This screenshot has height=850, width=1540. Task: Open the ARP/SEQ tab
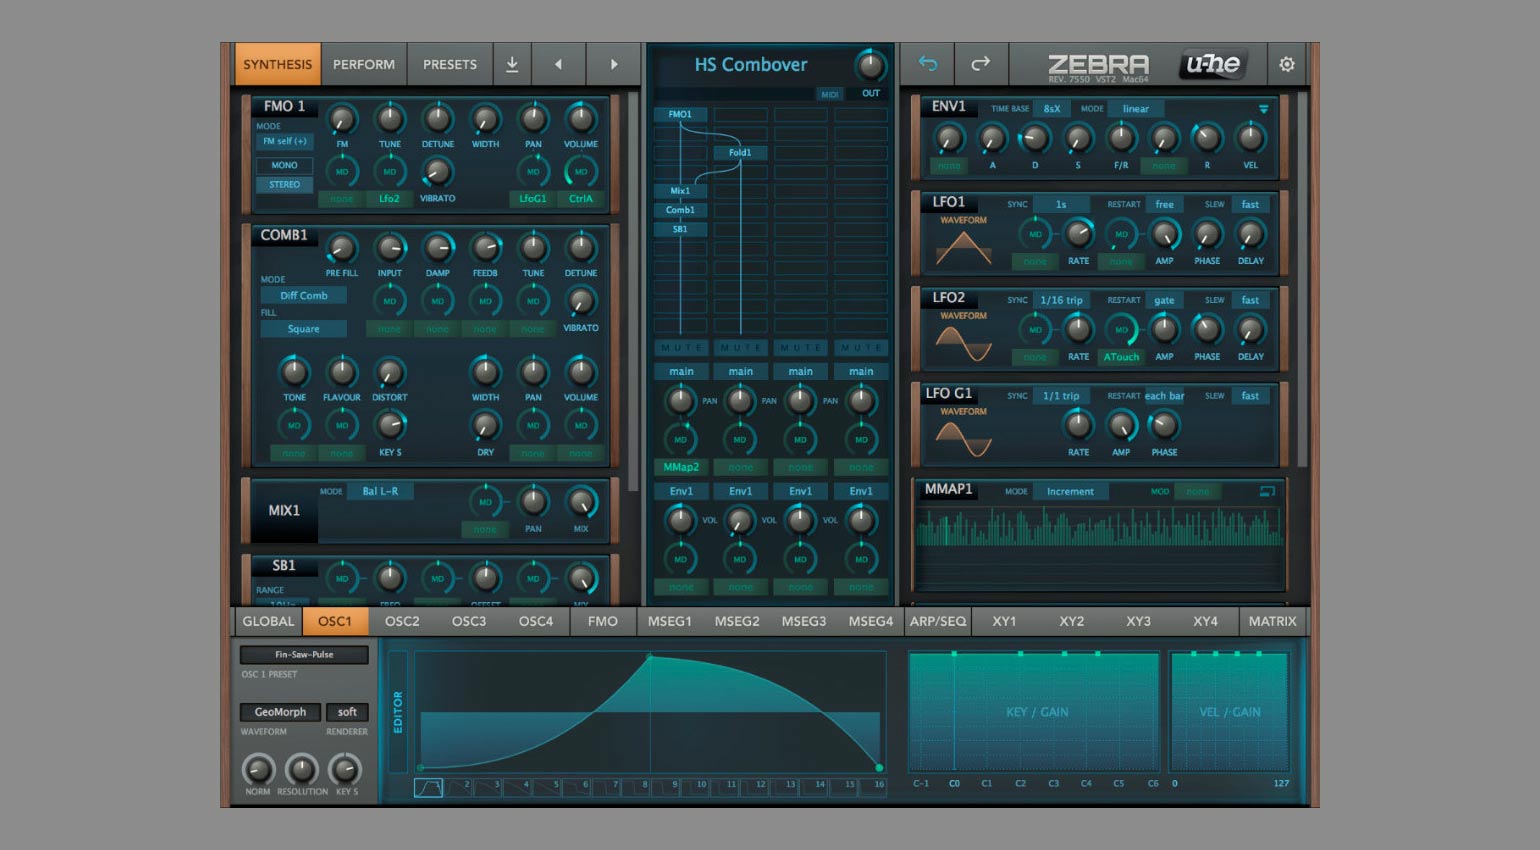(x=938, y=621)
